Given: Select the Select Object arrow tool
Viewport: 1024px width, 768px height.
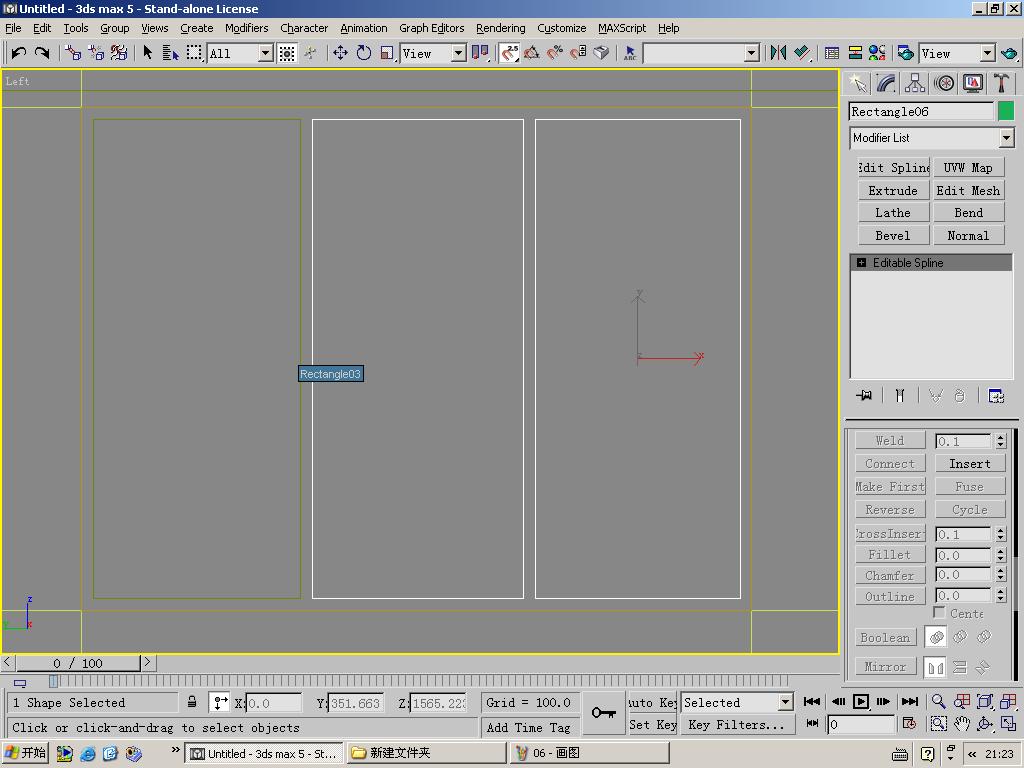Looking at the screenshot, I should (x=148, y=53).
